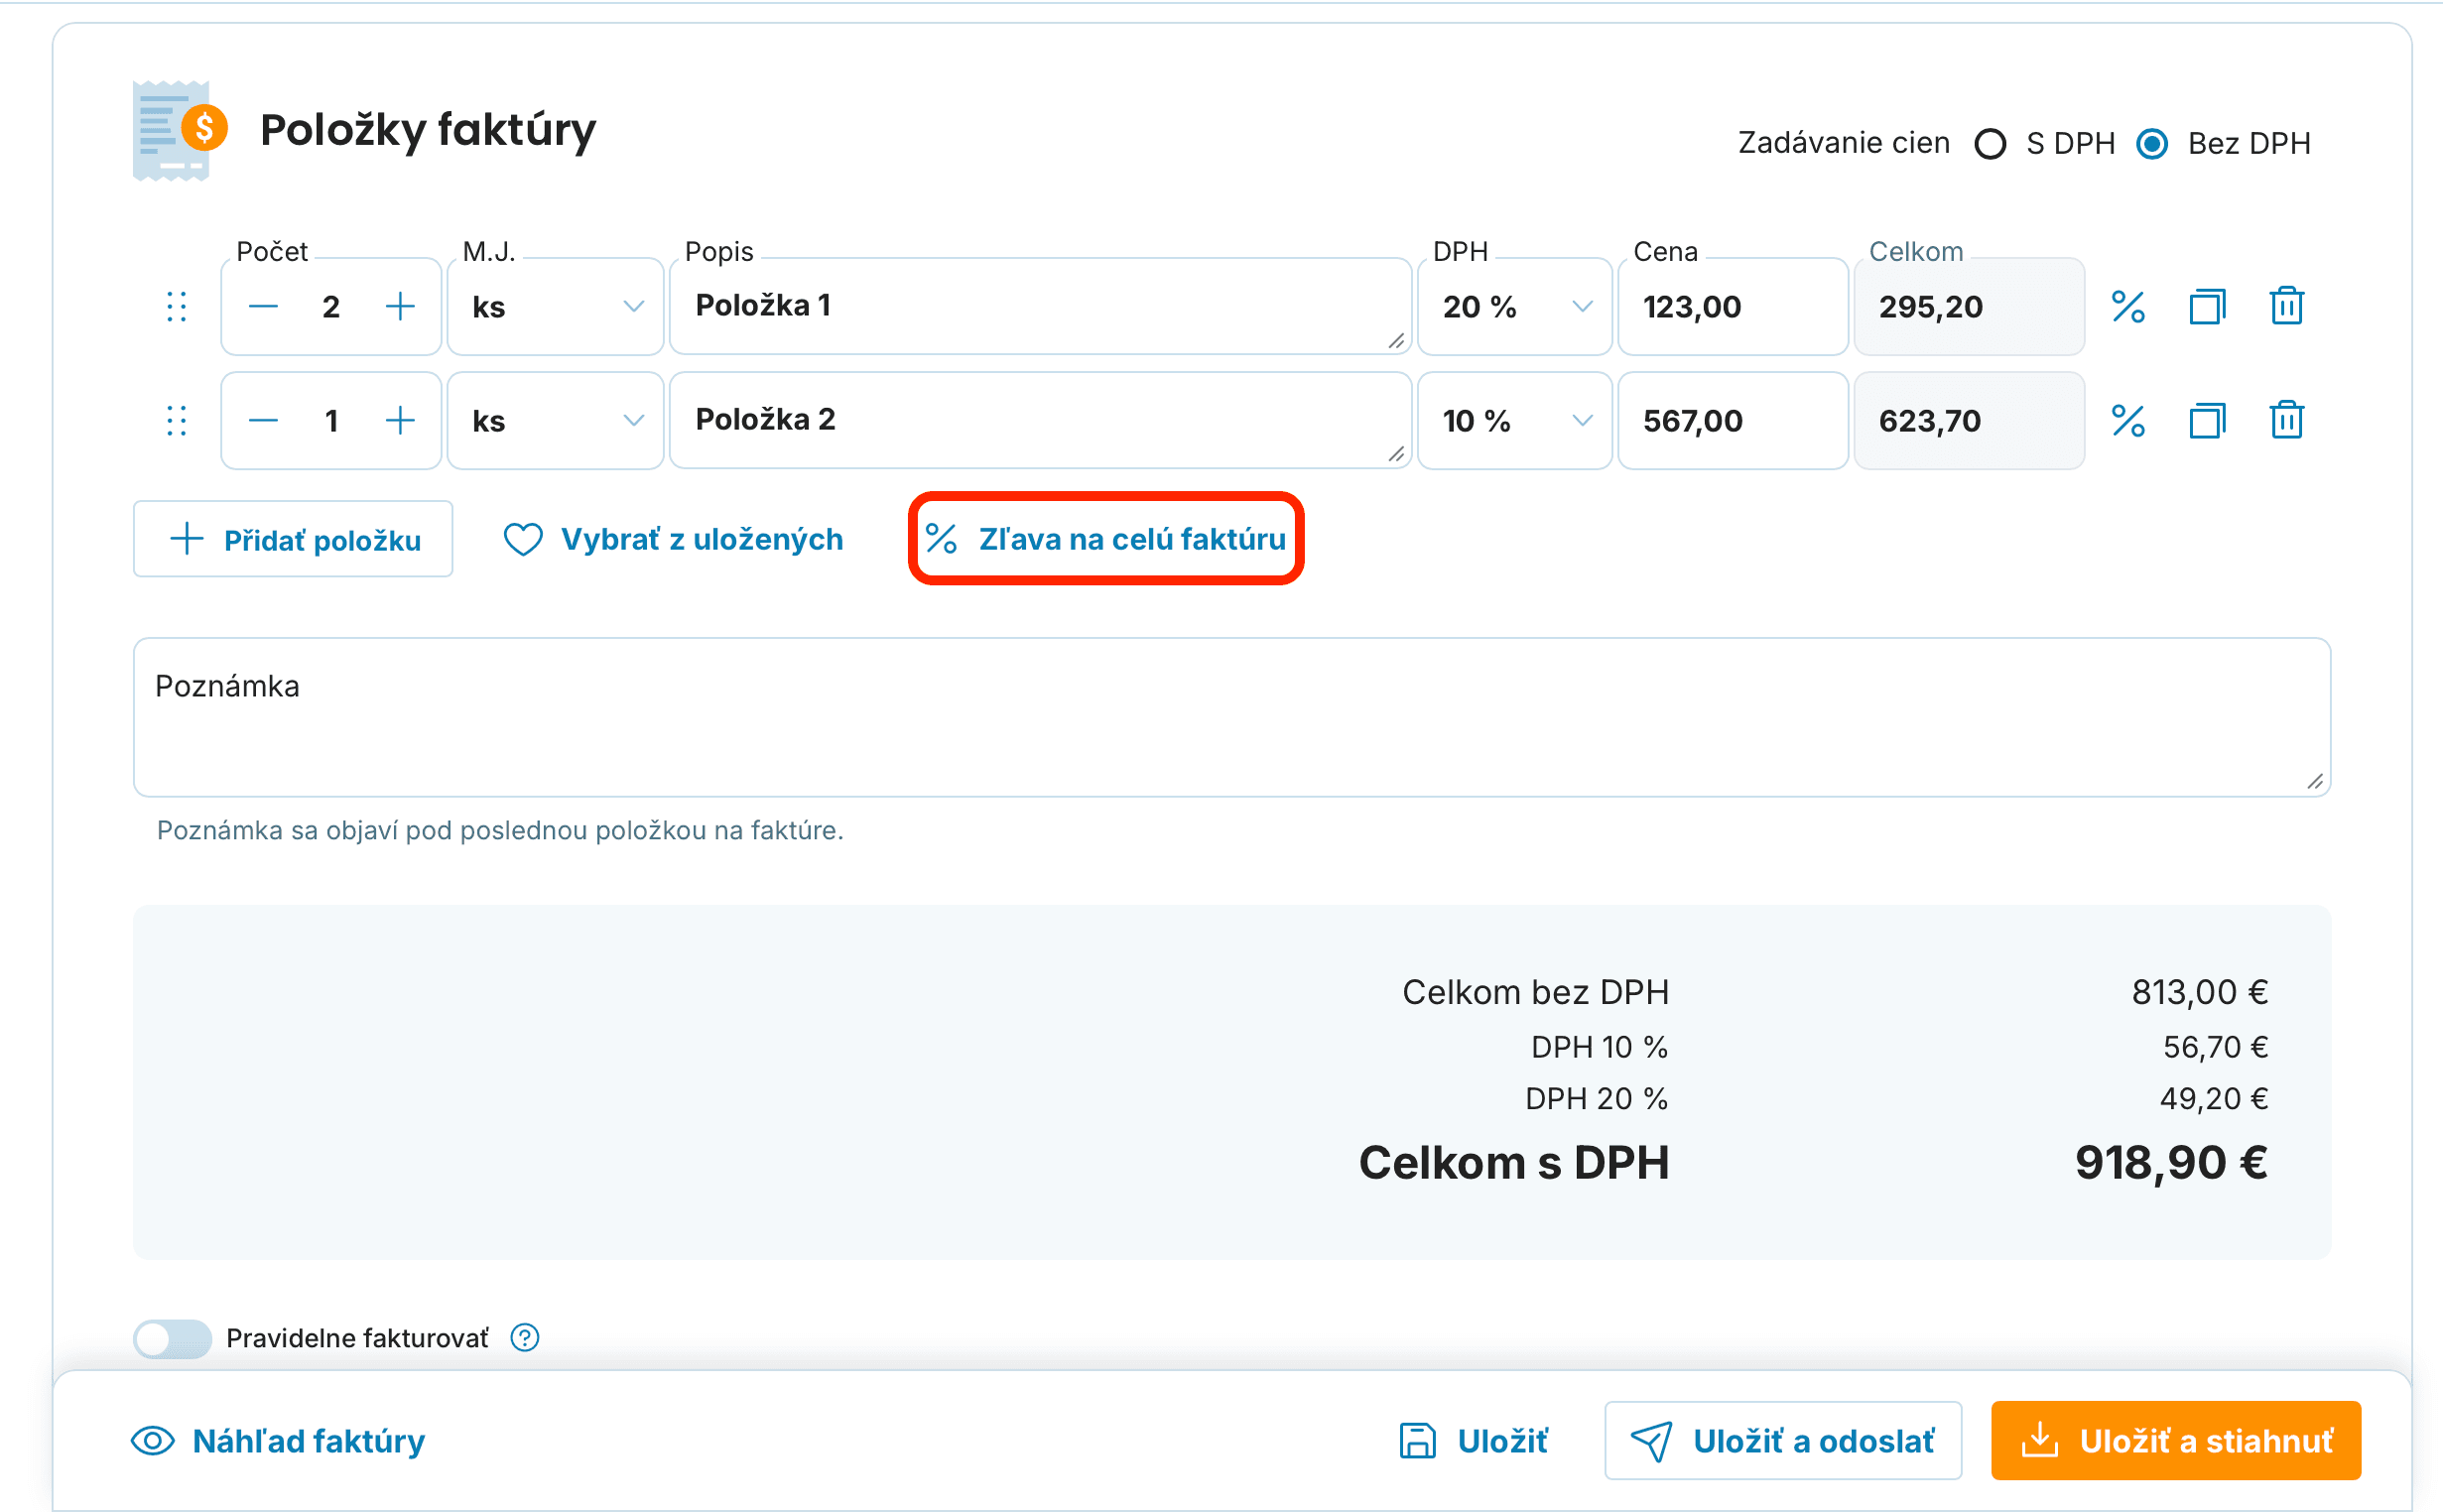Increase quantity of Položka 1 with plus
The height and width of the screenshot is (1512, 2443).
coord(400,306)
